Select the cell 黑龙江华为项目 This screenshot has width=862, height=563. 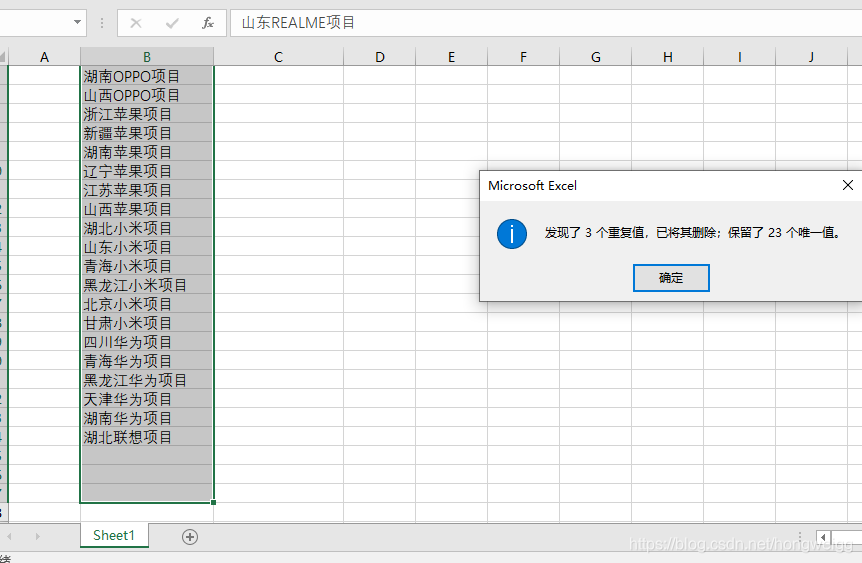[x=147, y=379]
